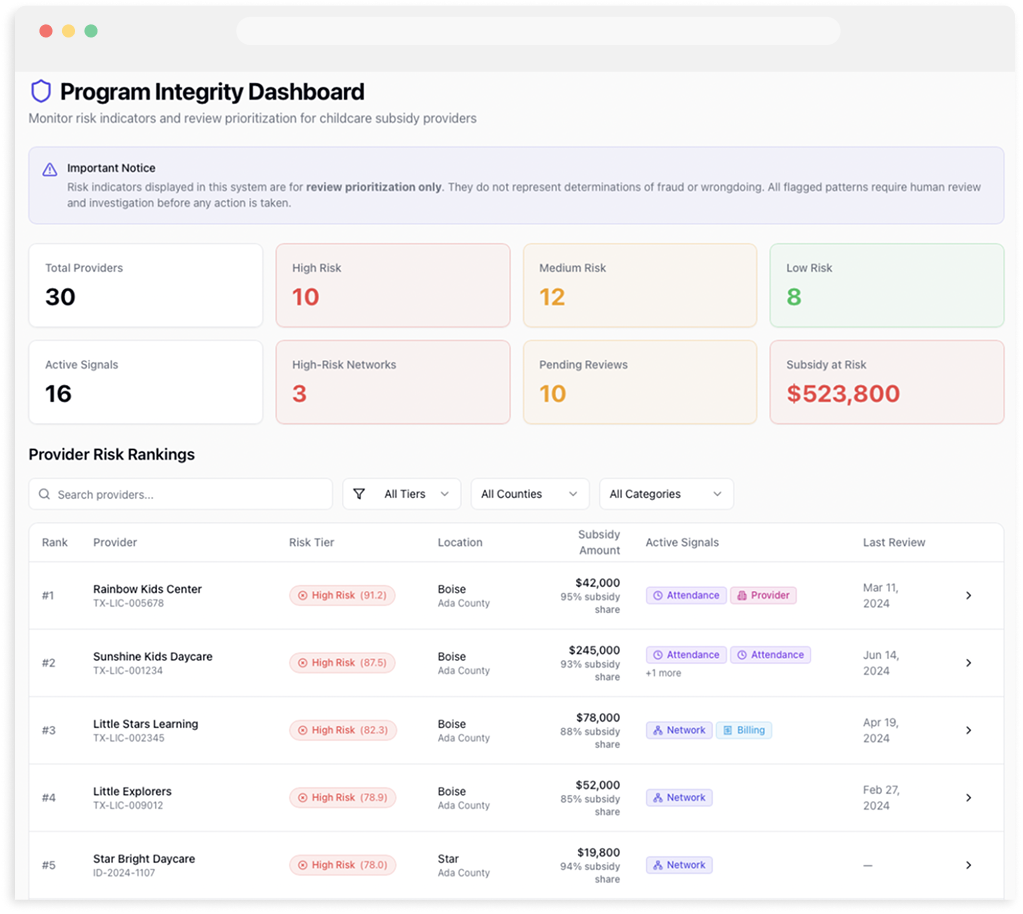Open the All Counties dropdown

point(530,493)
